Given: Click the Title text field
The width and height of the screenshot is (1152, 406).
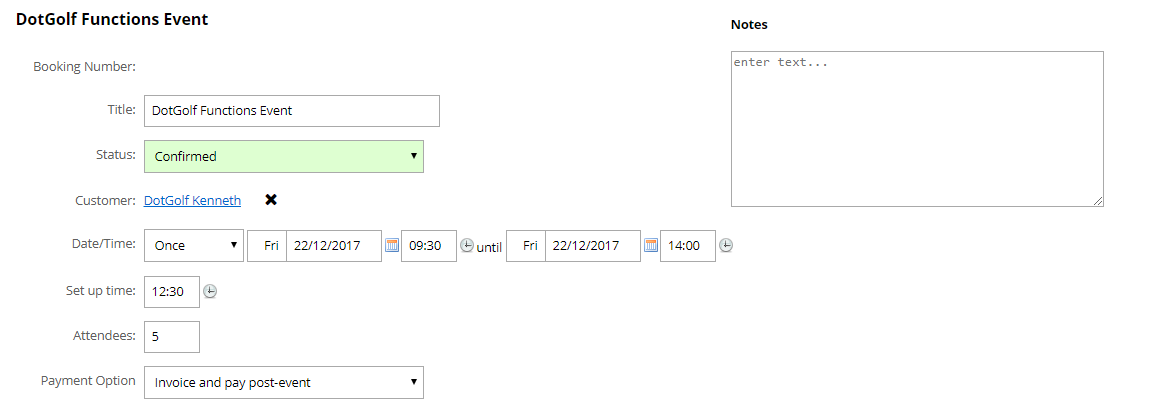Looking at the screenshot, I should [x=292, y=111].
